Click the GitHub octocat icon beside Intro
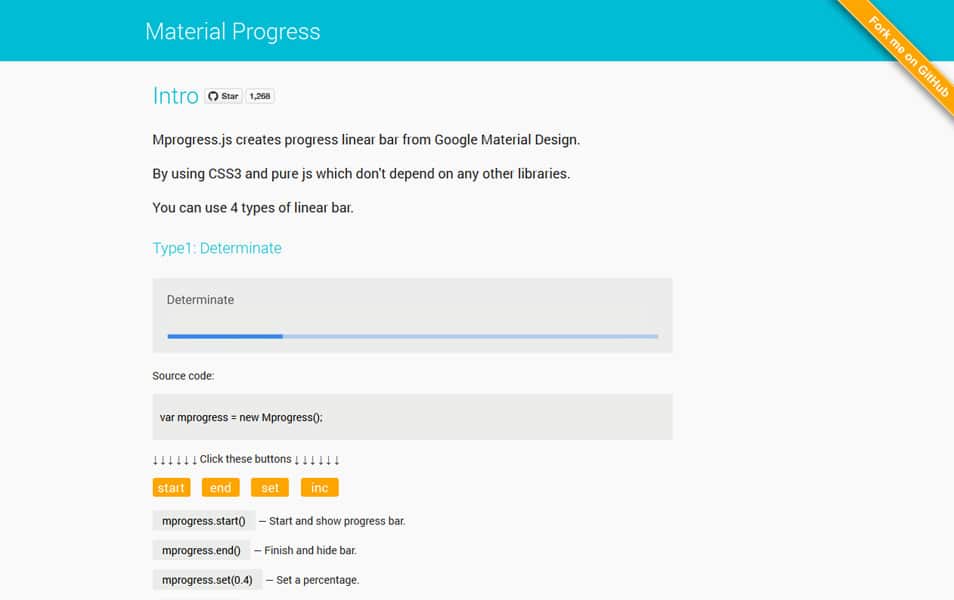The image size is (954, 600). [x=214, y=96]
